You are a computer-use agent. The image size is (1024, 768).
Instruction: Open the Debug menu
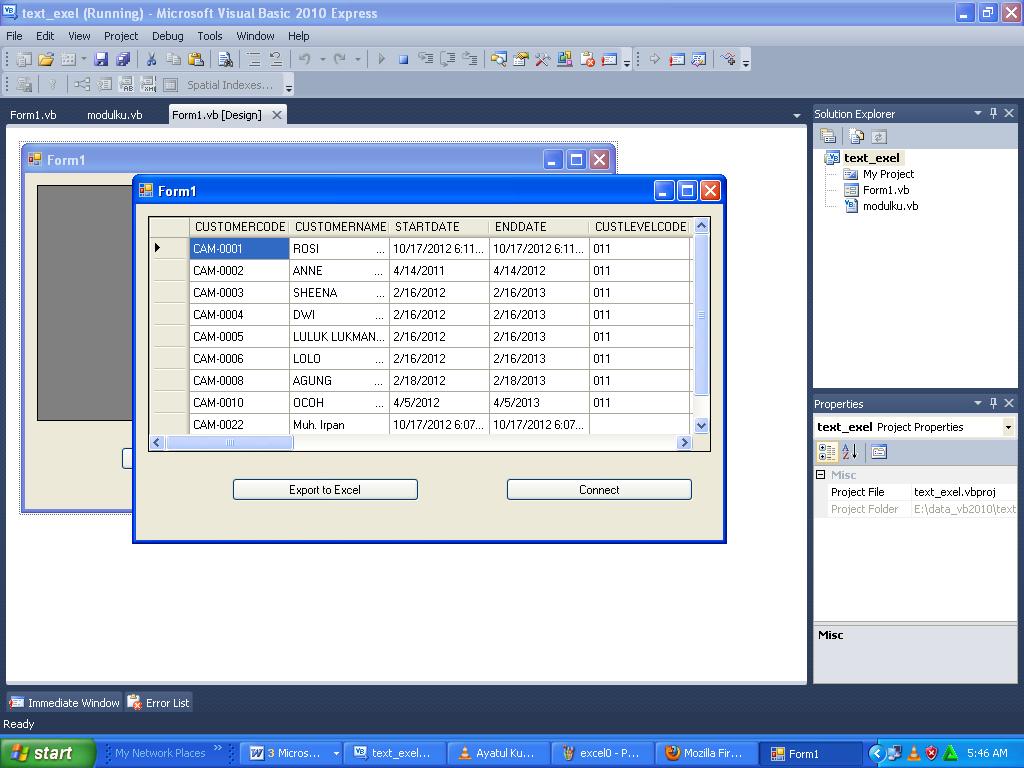[167, 36]
